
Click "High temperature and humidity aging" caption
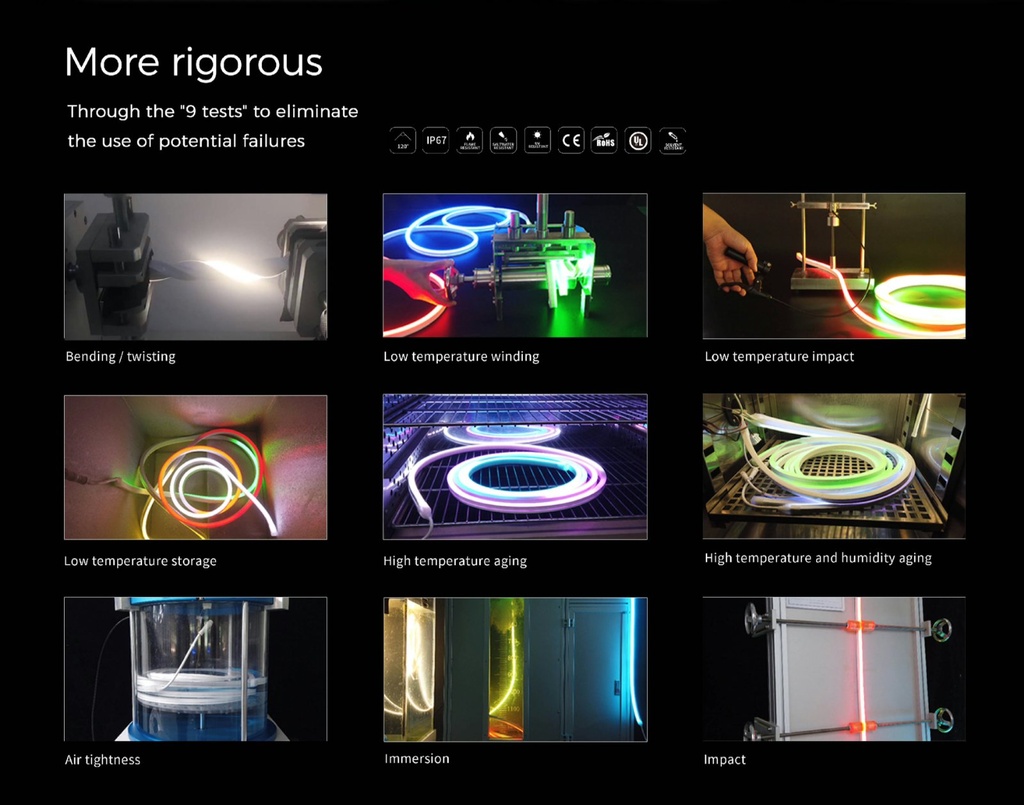click(818, 558)
